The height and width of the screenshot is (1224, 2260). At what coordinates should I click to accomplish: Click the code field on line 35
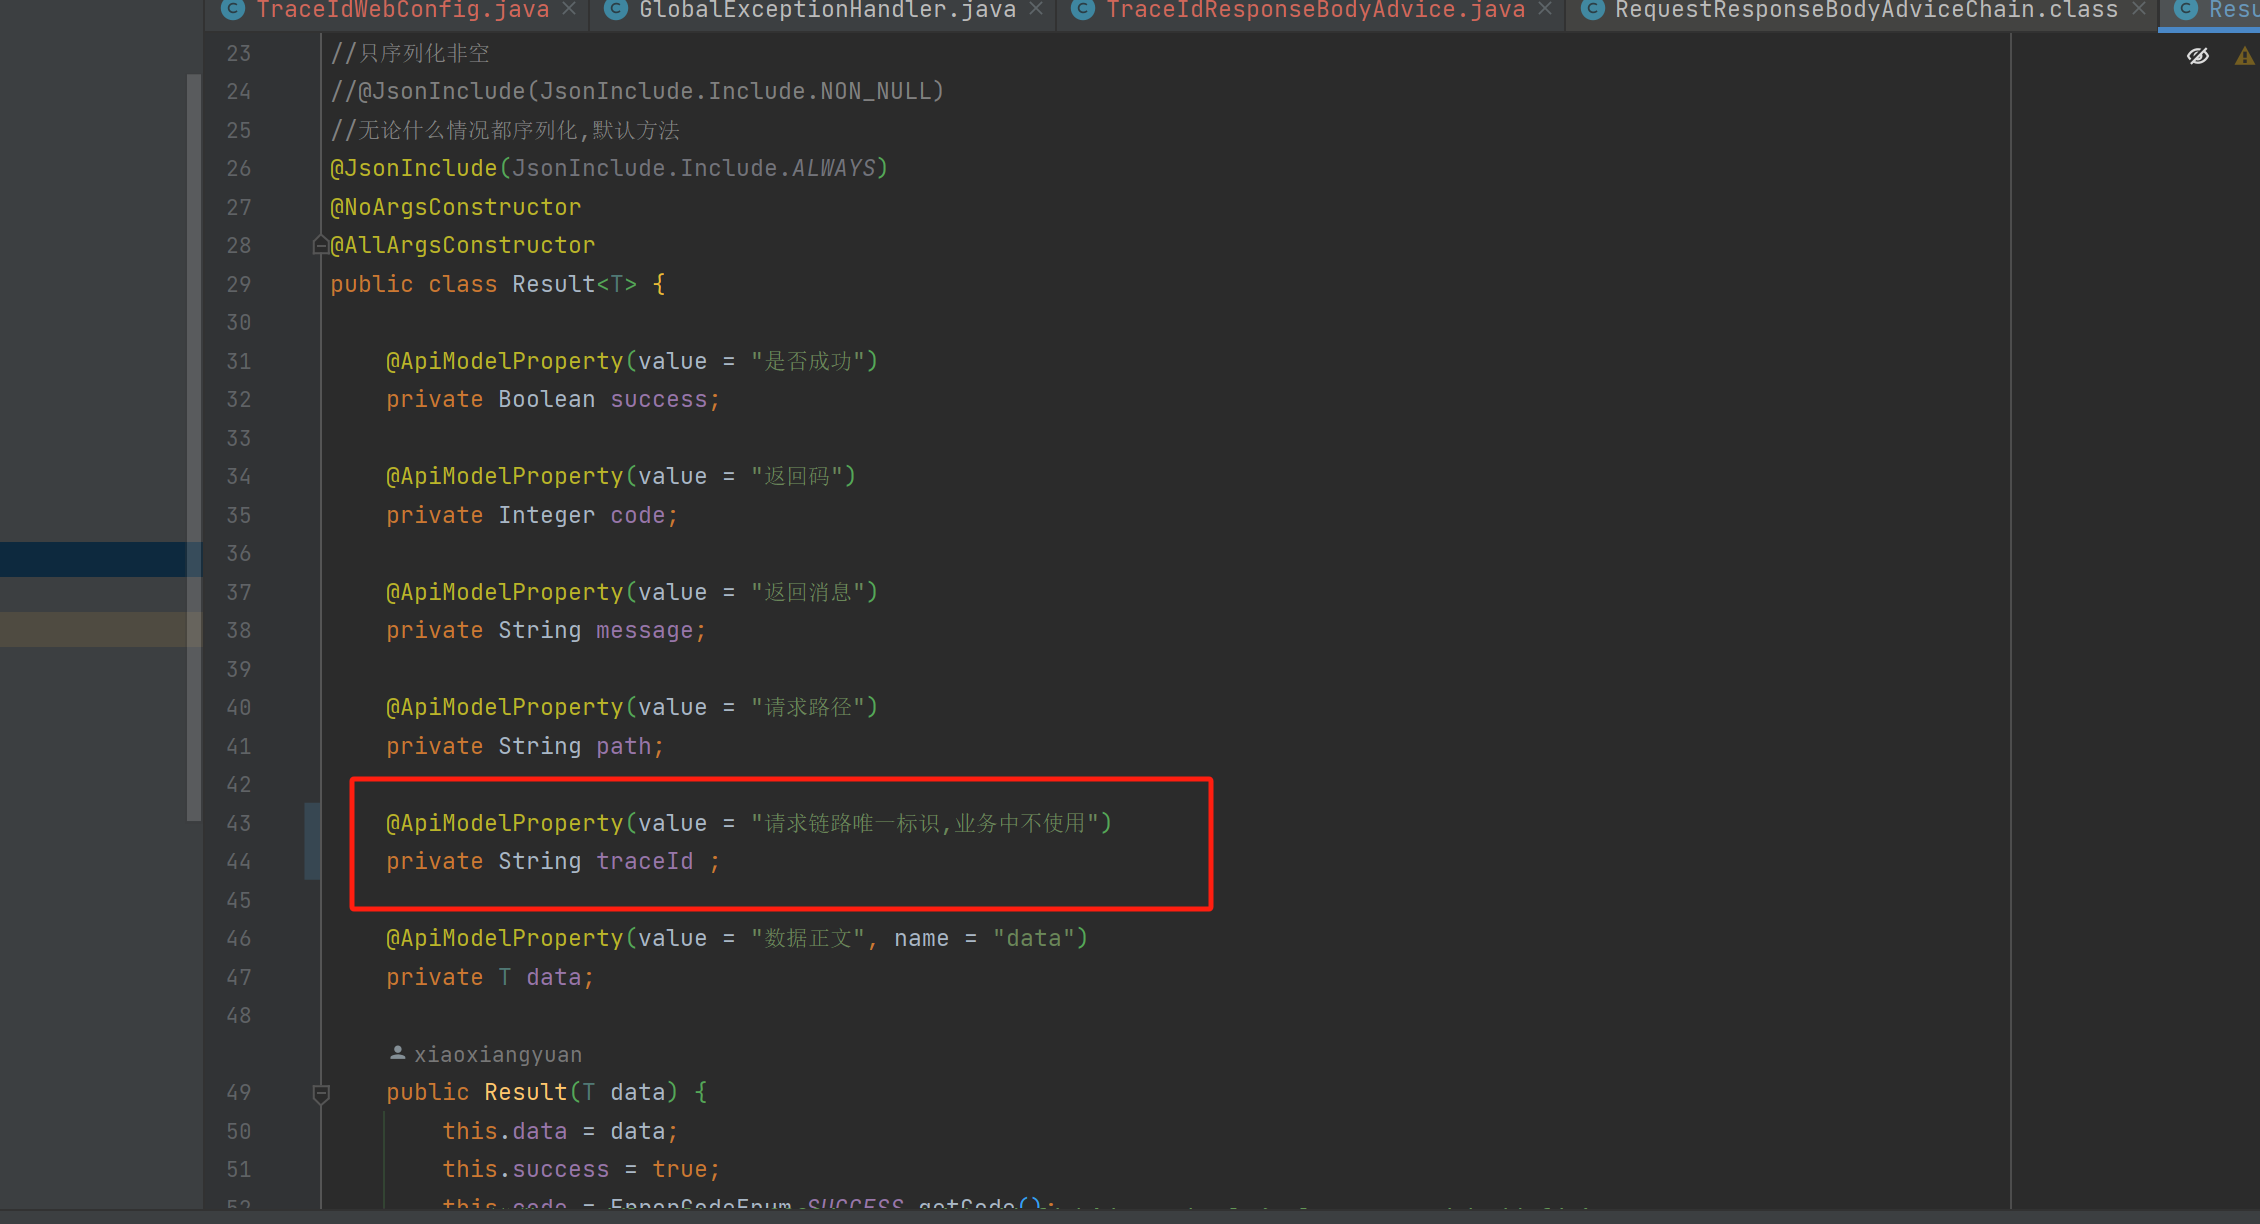tap(638, 515)
